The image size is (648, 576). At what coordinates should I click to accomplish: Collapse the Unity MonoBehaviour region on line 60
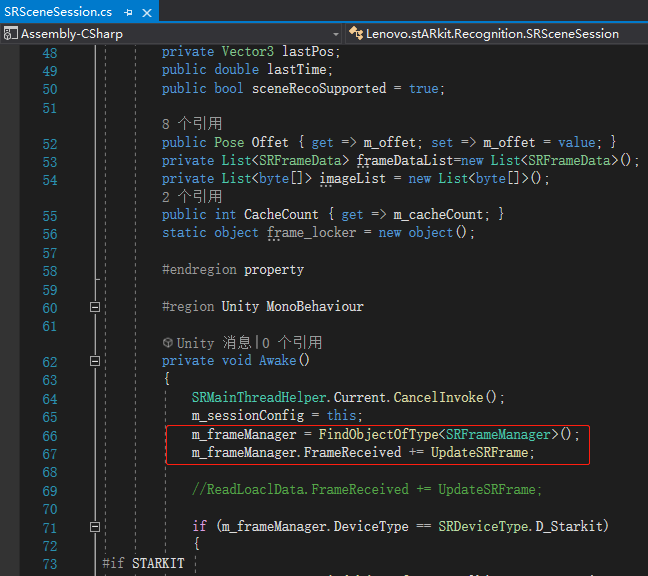[95, 307]
